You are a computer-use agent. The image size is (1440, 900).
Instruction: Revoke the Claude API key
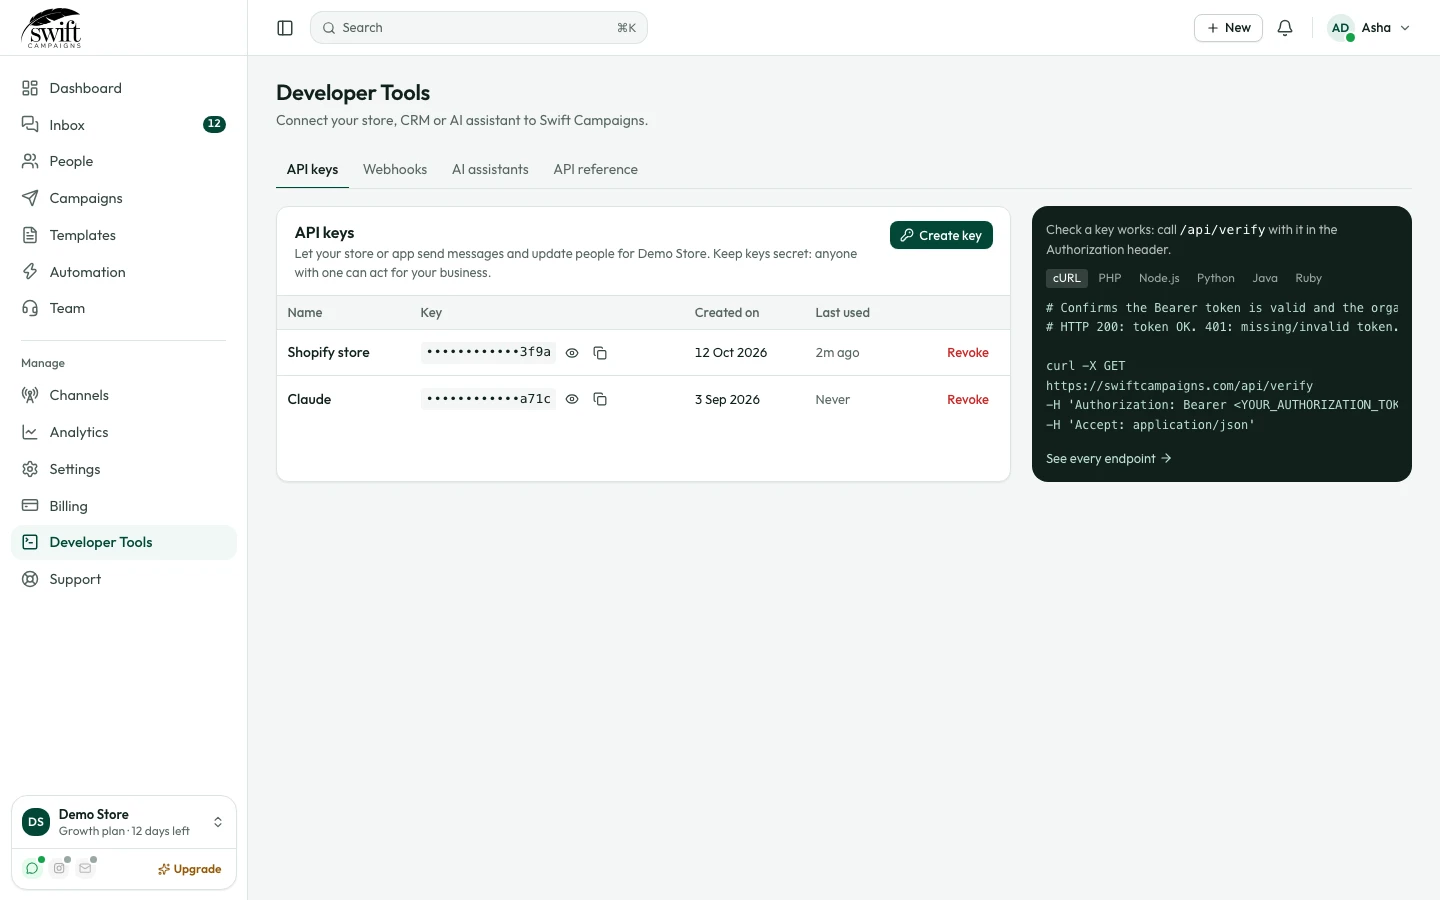tap(968, 399)
